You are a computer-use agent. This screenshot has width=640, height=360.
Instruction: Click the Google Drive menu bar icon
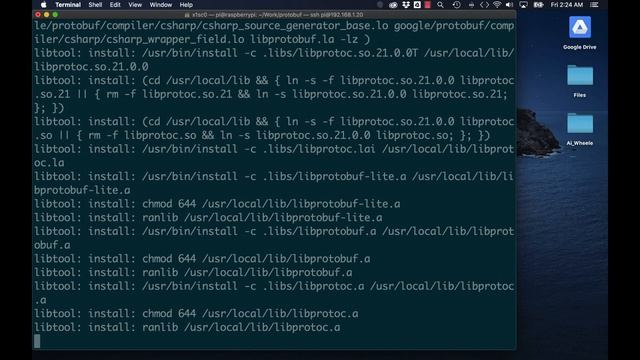coord(417,5)
